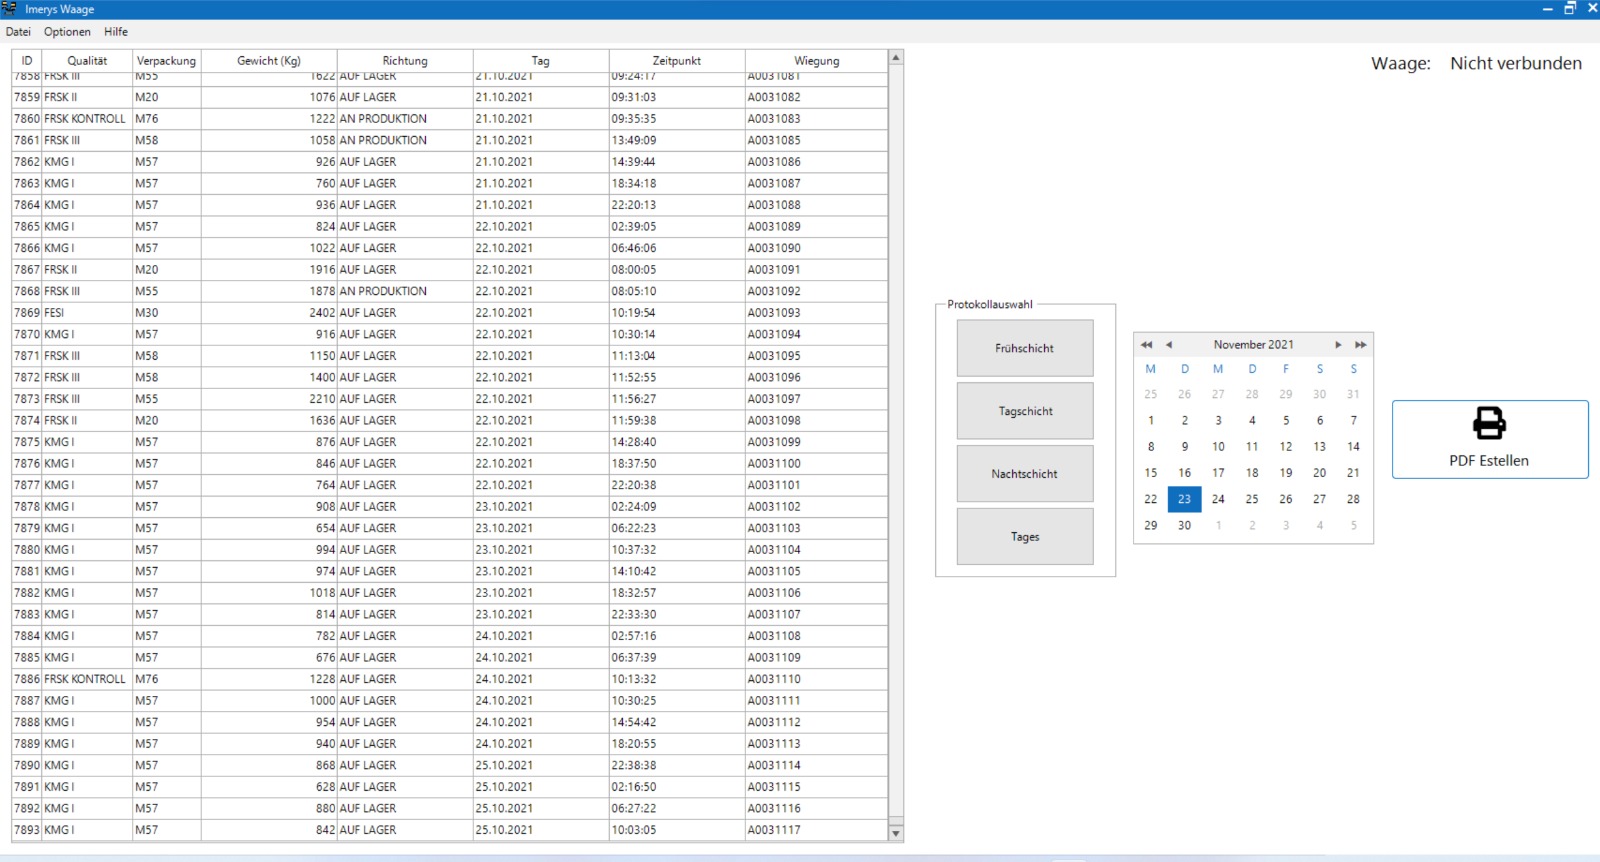Click the scroll up arrow of table
This screenshot has height=862, width=1600.
coord(896,58)
